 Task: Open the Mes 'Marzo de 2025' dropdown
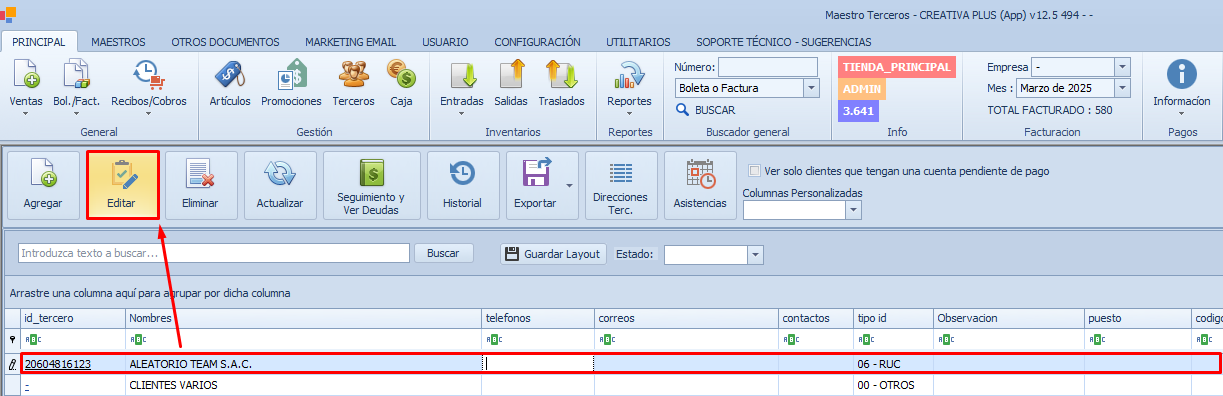(x=1122, y=88)
